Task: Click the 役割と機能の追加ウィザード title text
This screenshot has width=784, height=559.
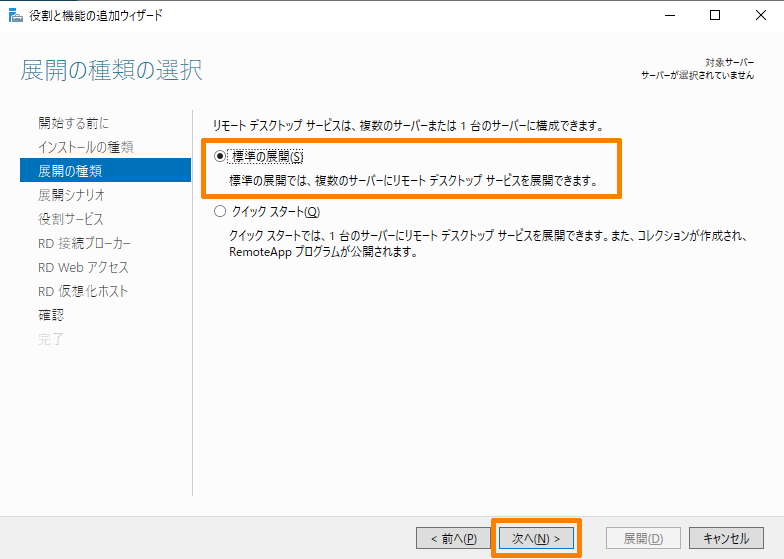Action: 96,16
